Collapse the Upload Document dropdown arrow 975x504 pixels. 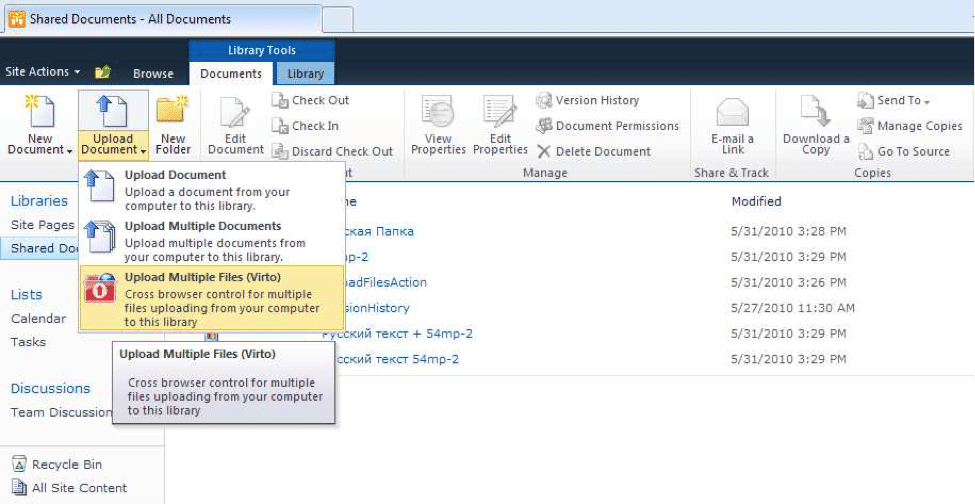click(143, 151)
